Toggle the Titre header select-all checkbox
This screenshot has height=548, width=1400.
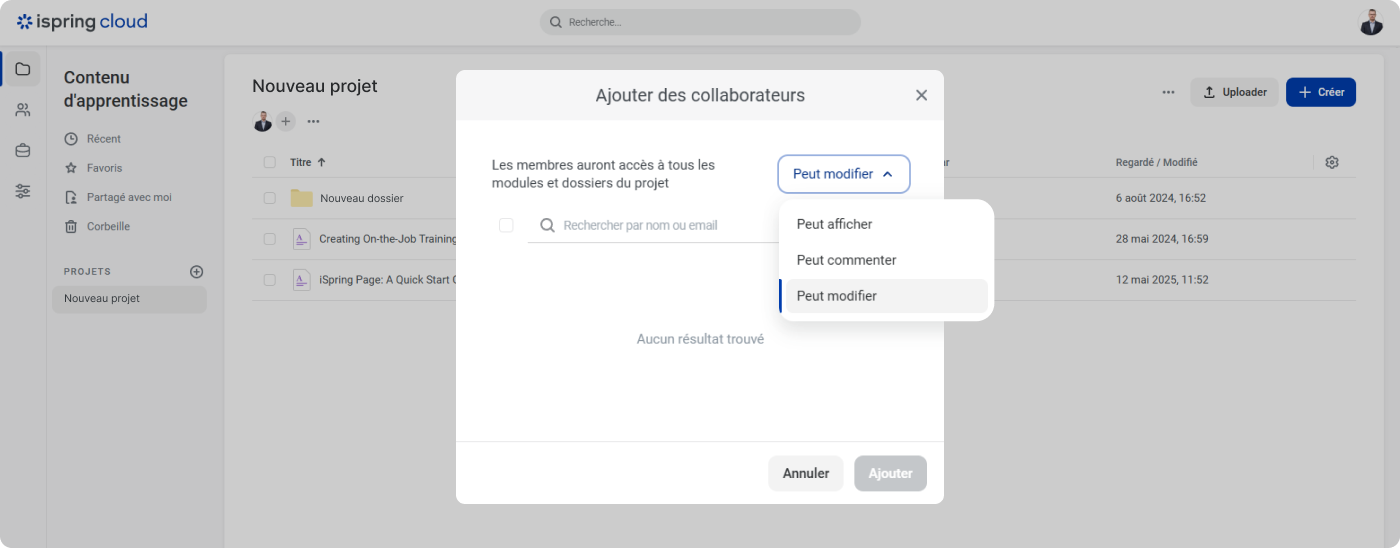tap(270, 162)
